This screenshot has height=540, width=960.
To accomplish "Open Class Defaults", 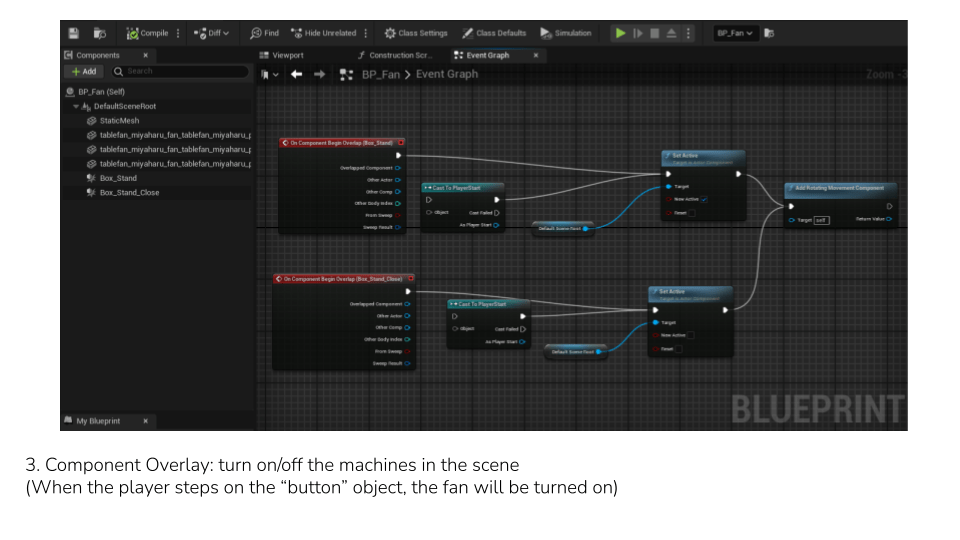I will point(494,33).
